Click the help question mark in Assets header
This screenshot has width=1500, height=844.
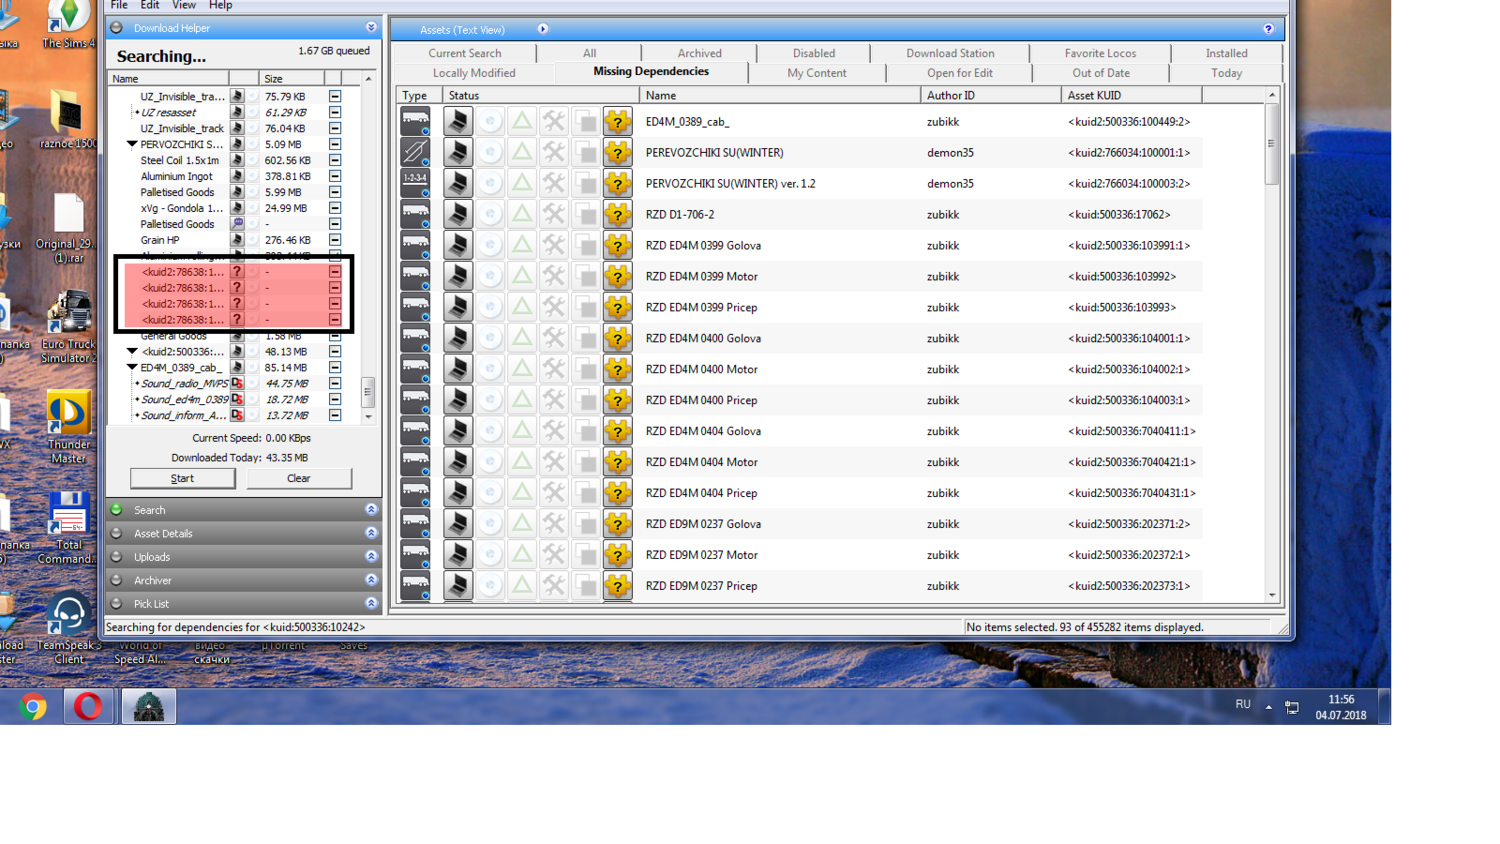(1268, 29)
